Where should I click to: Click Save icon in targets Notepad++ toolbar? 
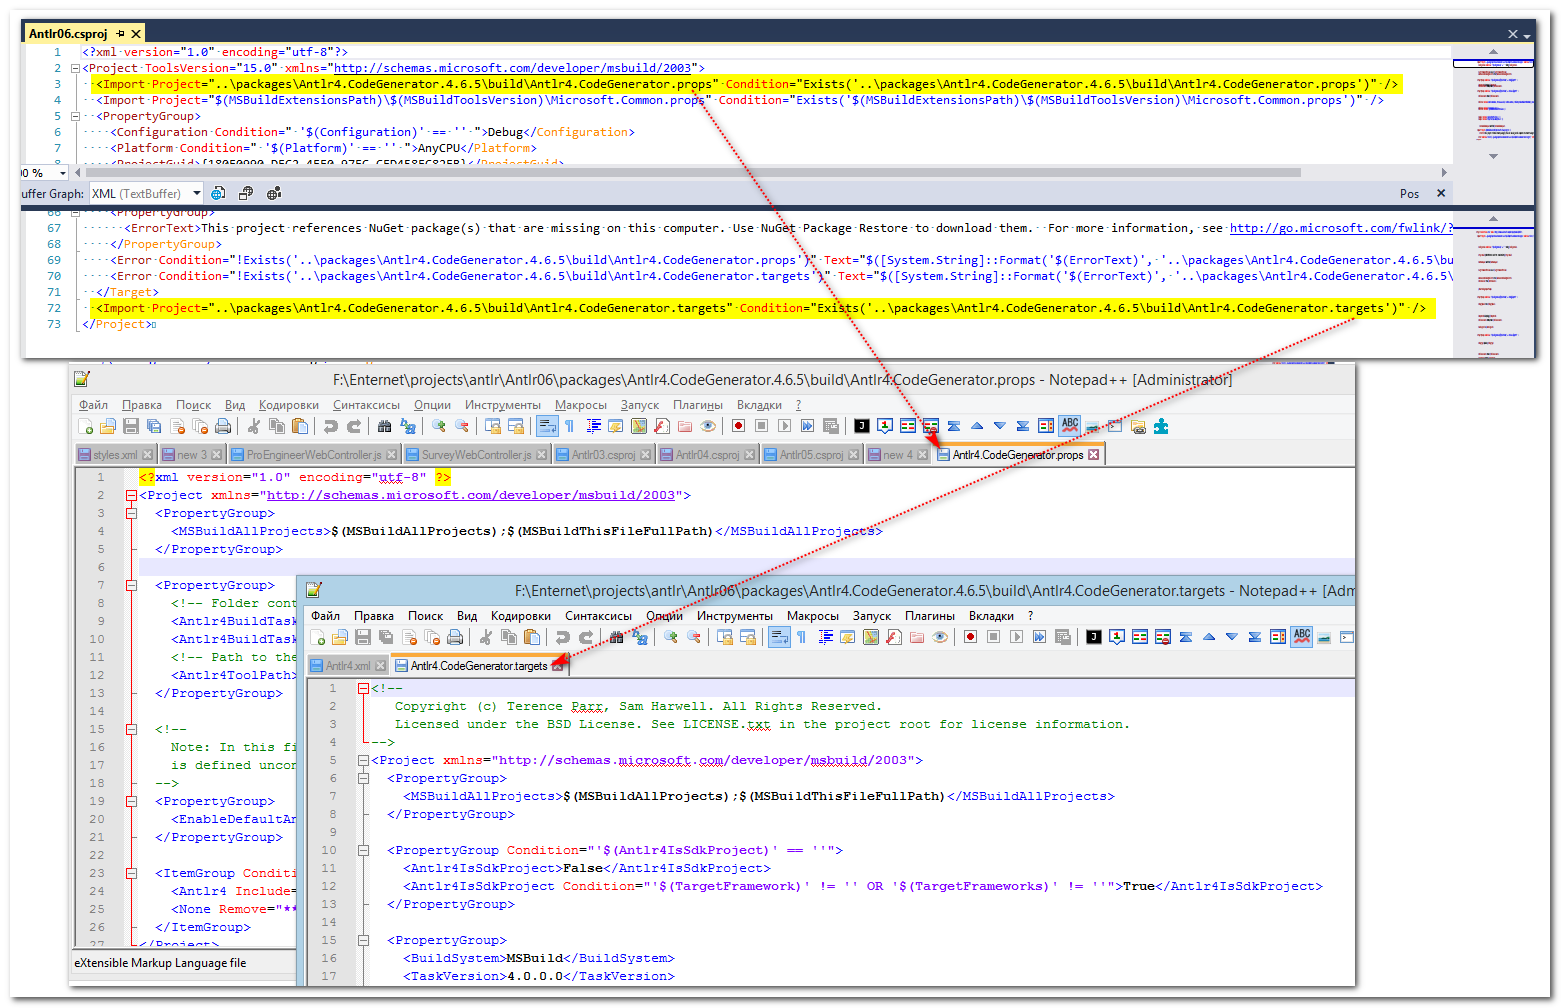[x=363, y=637]
